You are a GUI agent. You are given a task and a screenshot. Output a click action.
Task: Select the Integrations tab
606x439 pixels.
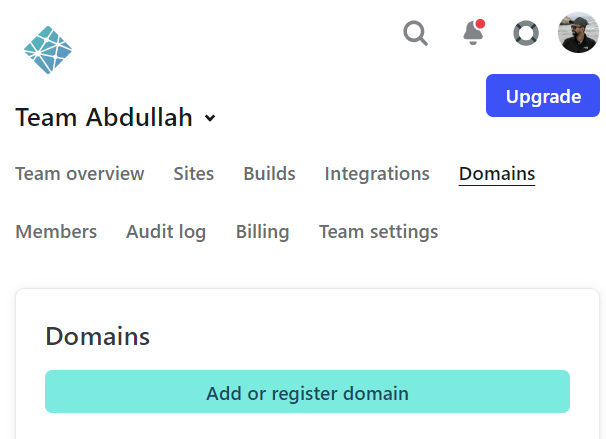coord(377,174)
